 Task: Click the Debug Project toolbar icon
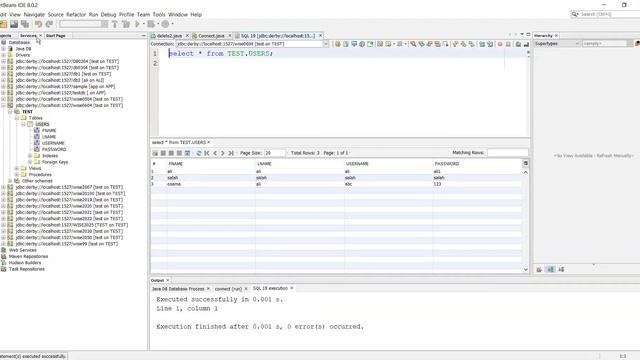pos(151,24)
